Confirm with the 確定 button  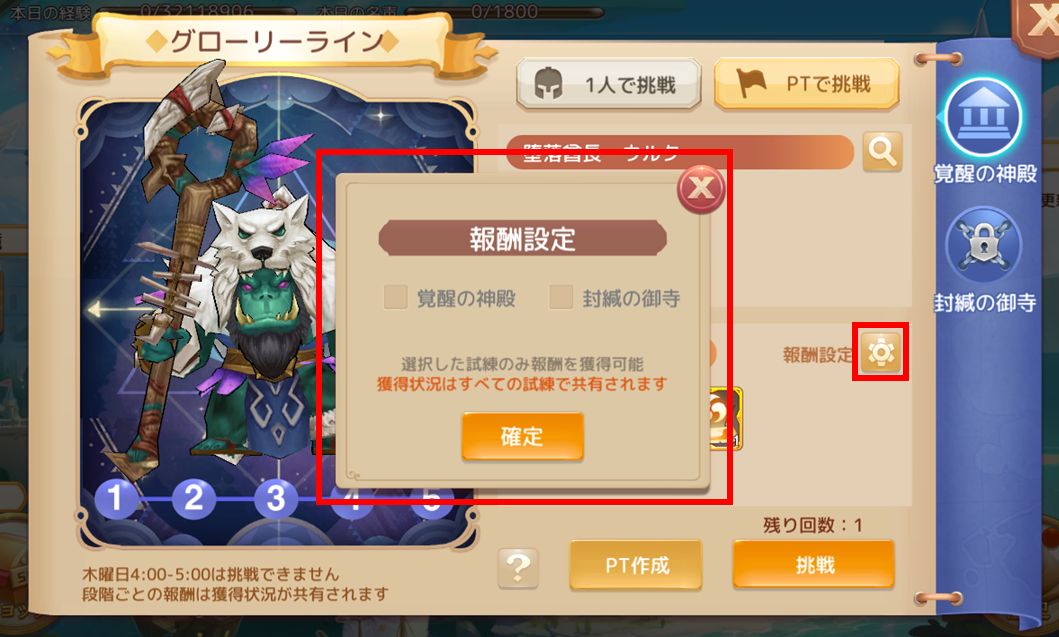tap(522, 436)
